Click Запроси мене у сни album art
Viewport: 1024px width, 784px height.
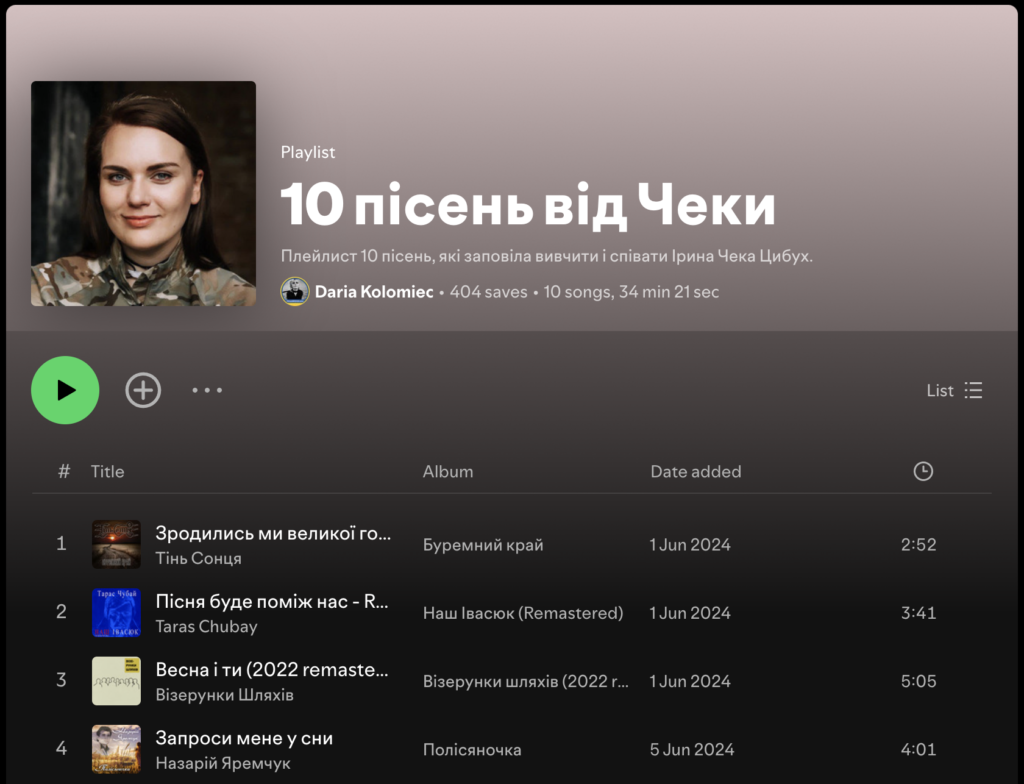point(116,749)
